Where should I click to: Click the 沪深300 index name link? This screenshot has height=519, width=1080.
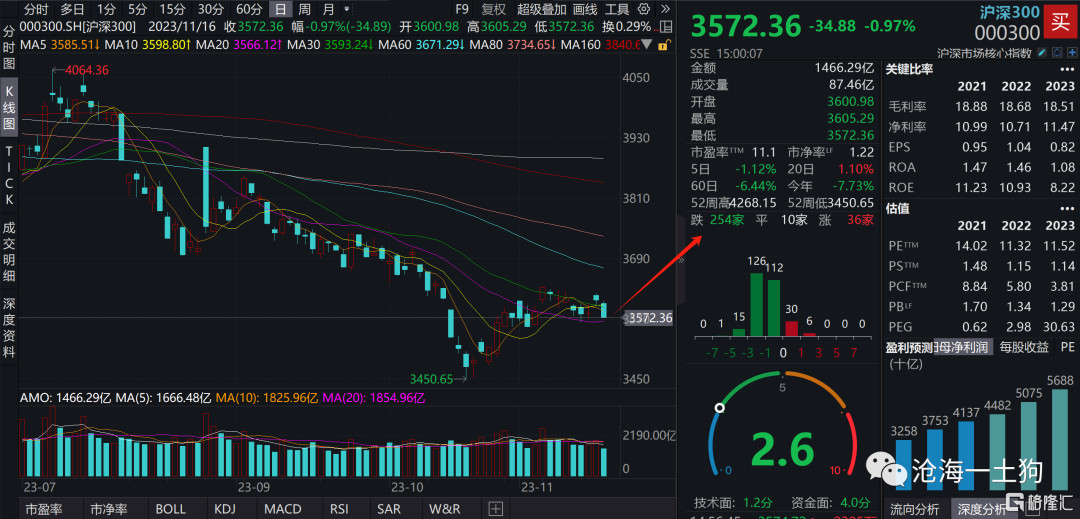[x=1011, y=12]
